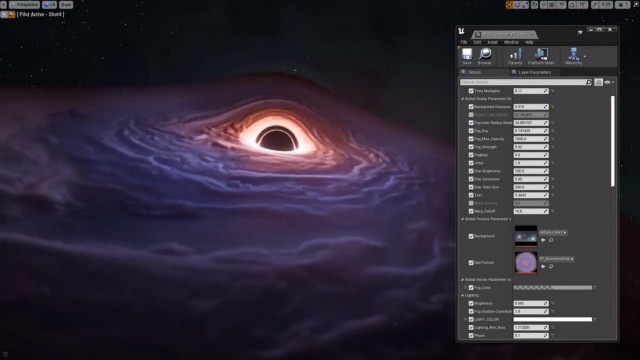
Task: Select the Details tab
Action: click(x=474, y=72)
